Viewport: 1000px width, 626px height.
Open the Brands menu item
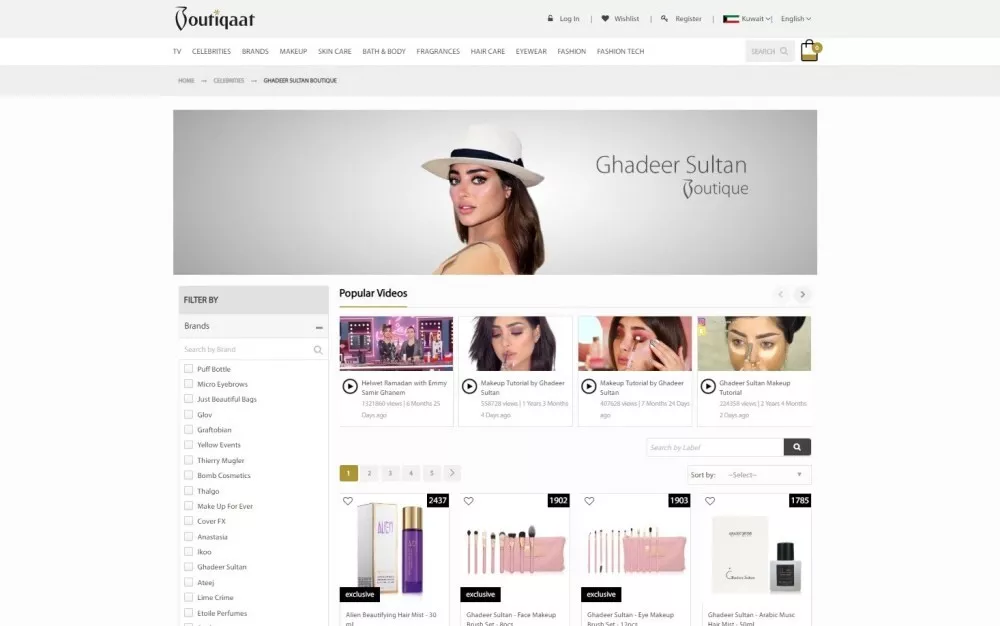(x=255, y=51)
